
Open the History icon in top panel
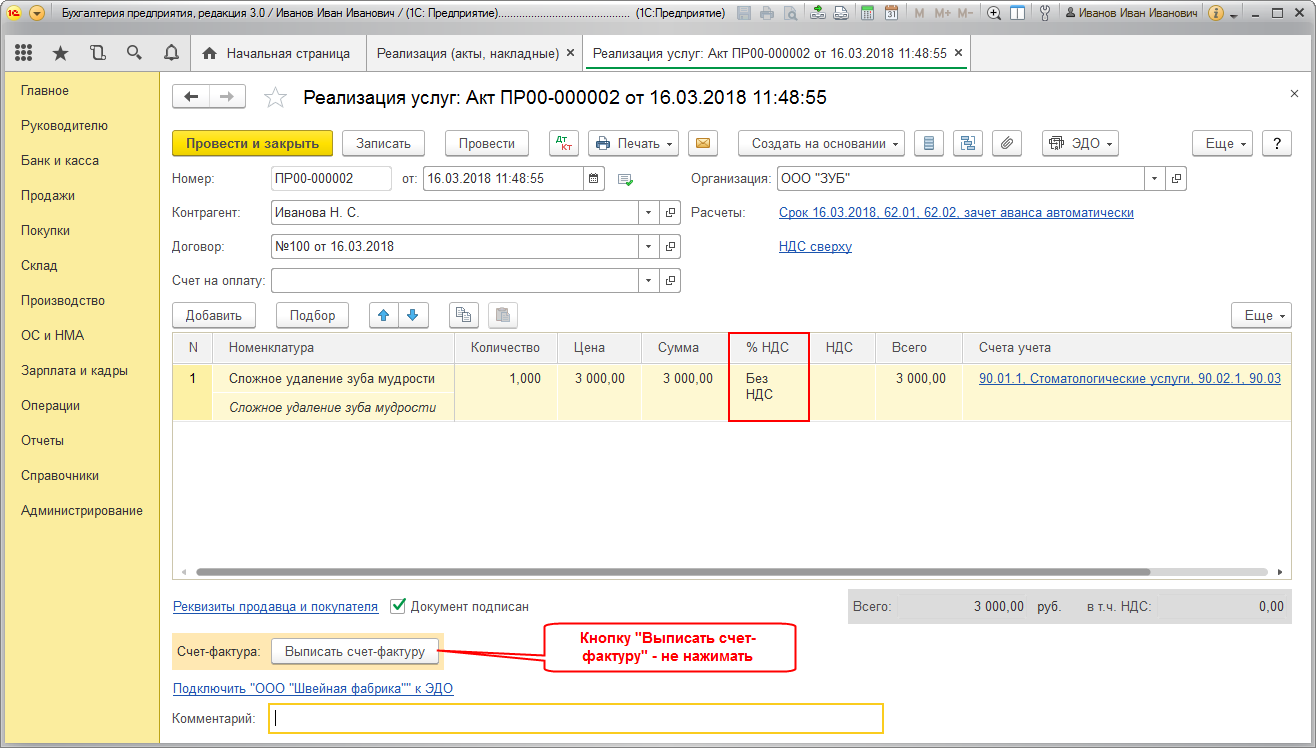(97, 53)
